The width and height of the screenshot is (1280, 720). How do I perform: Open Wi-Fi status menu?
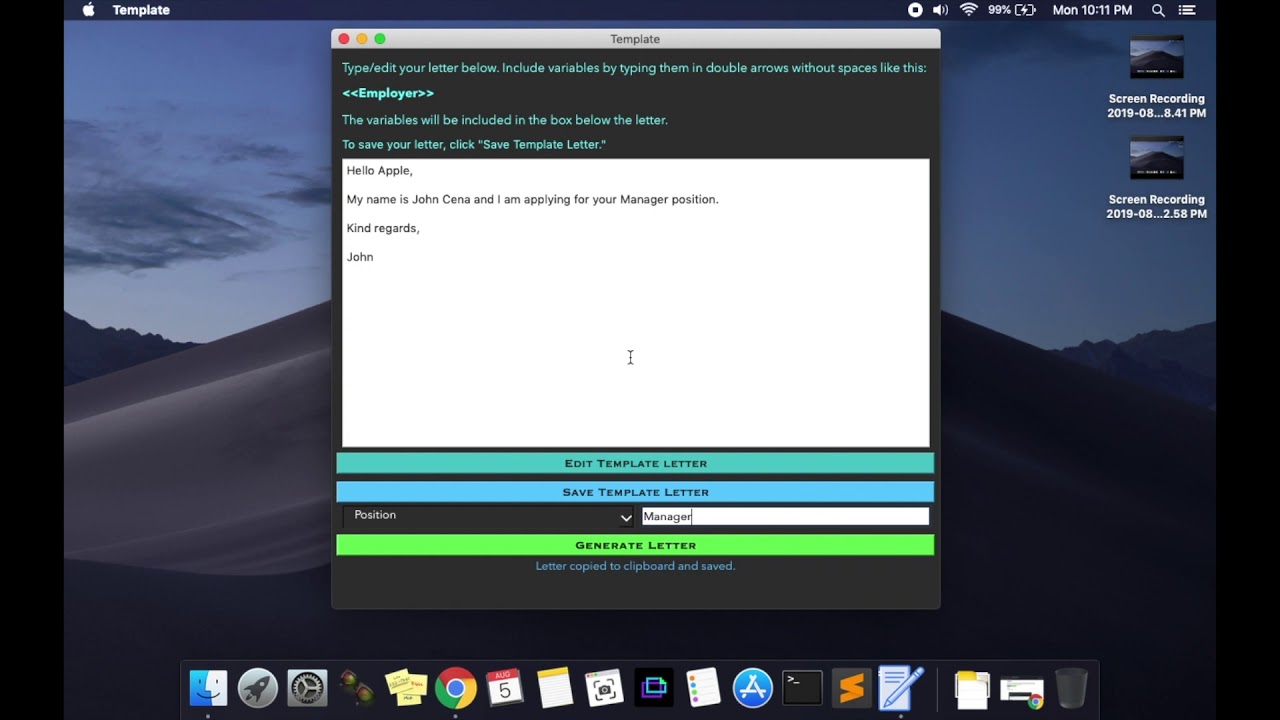[968, 10]
